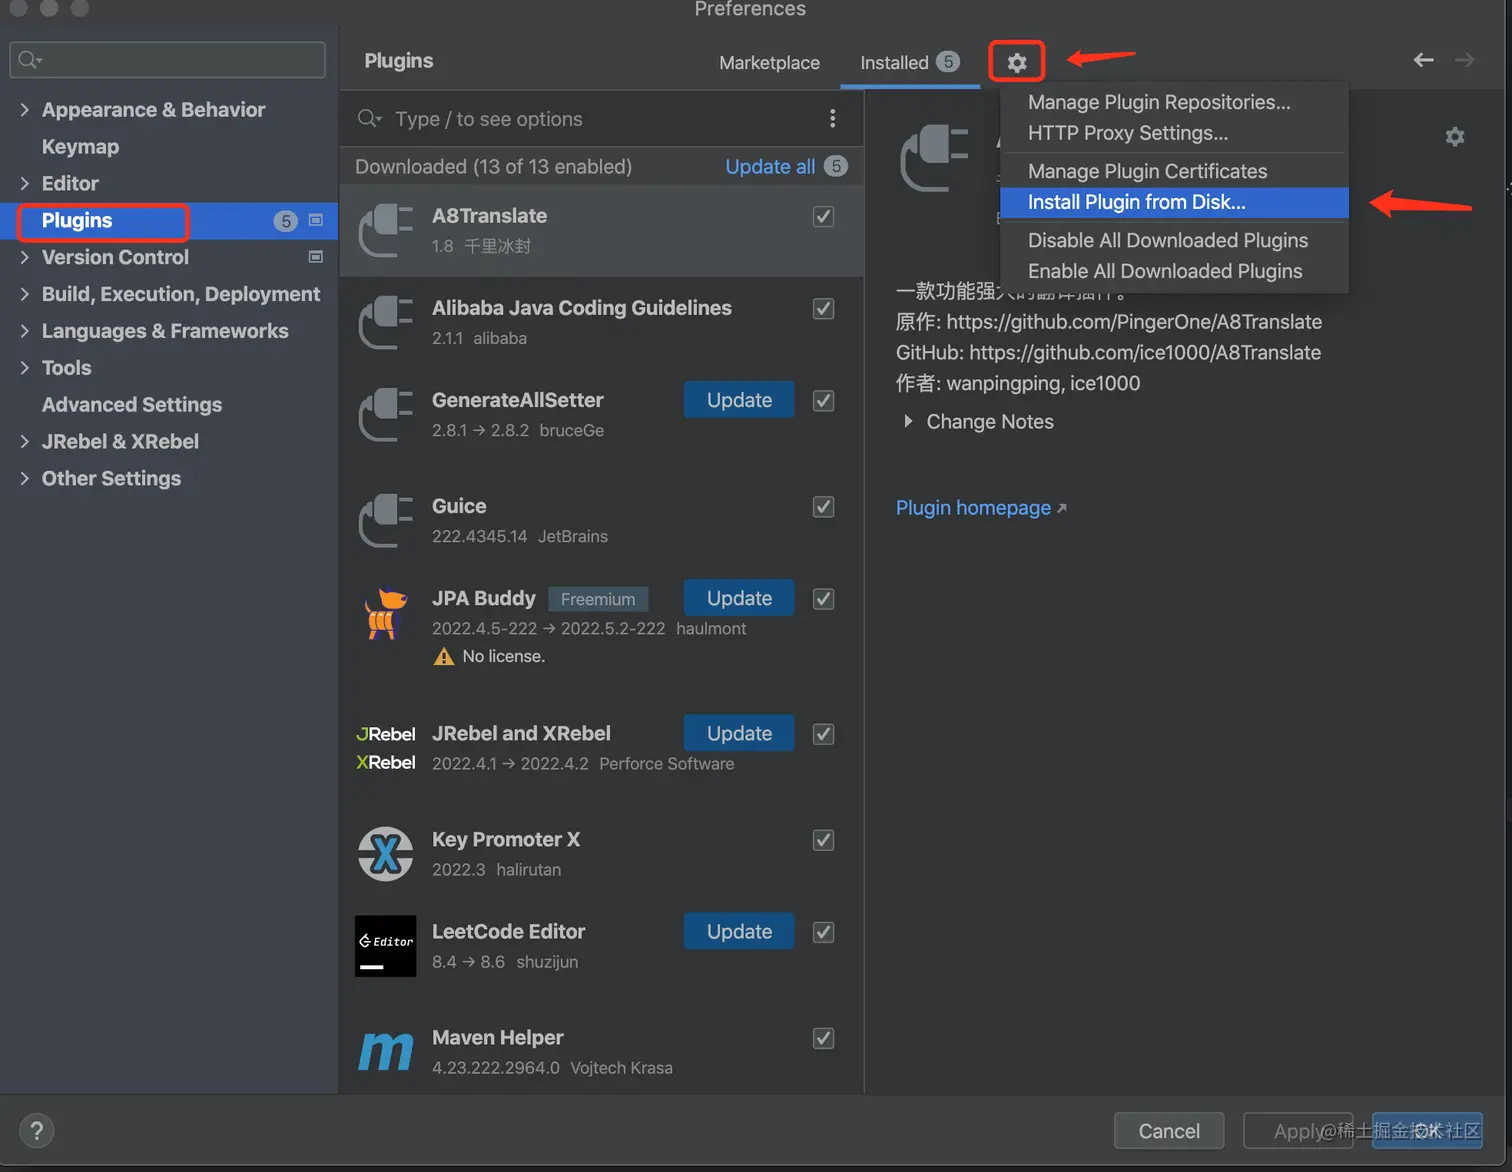Click the large plugin icon in details pane
Image resolution: width=1512 pixels, height=1172 pixels.
click(x=935, y=158)
